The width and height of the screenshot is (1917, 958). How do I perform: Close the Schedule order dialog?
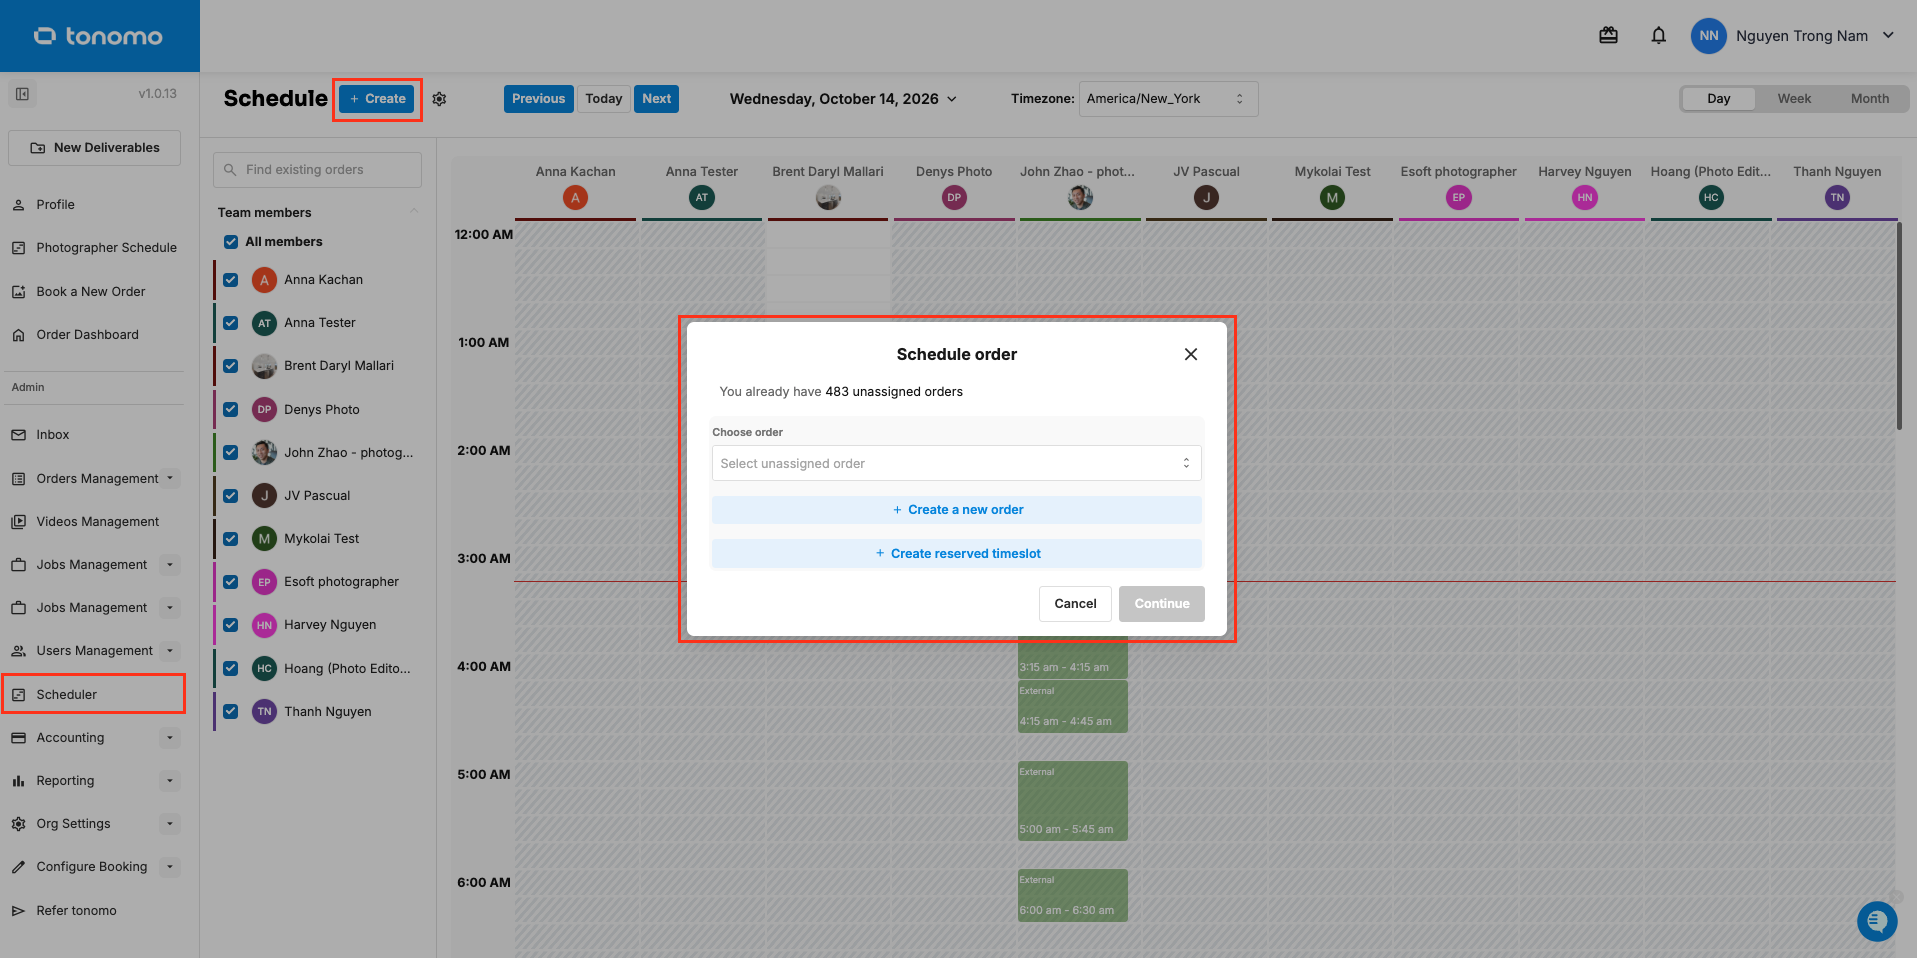point(1190,354)
